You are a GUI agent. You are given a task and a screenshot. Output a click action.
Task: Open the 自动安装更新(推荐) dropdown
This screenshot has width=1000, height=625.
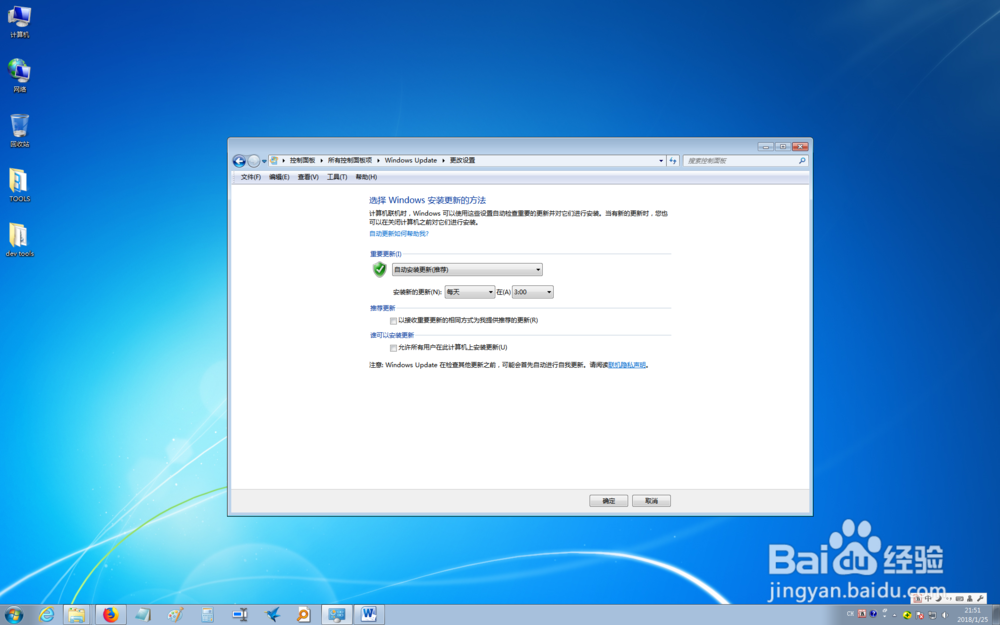(467, 270)
